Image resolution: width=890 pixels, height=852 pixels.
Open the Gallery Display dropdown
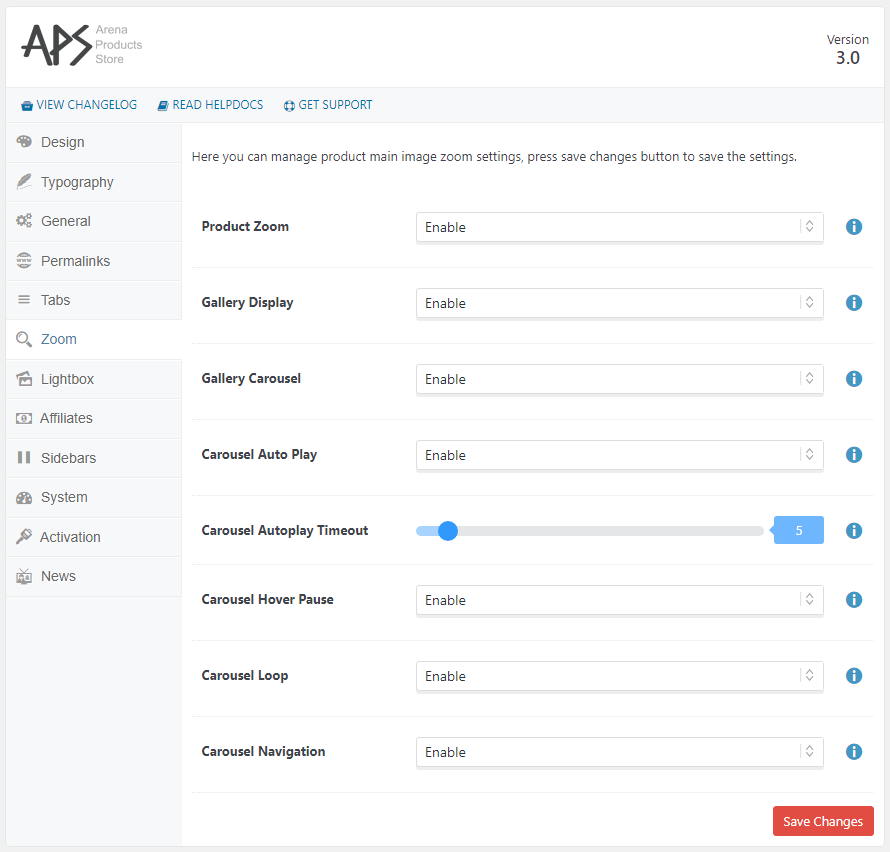pyautogui.click(x=619, y=303)
